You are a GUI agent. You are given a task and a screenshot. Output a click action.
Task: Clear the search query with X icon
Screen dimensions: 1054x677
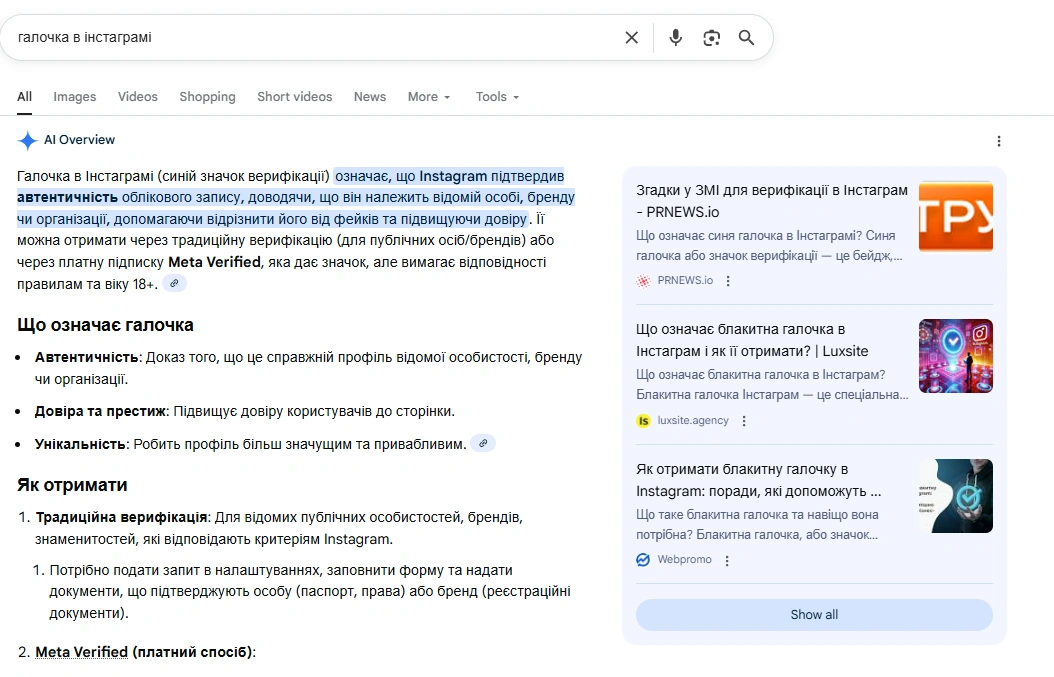[x=631, y=36]
